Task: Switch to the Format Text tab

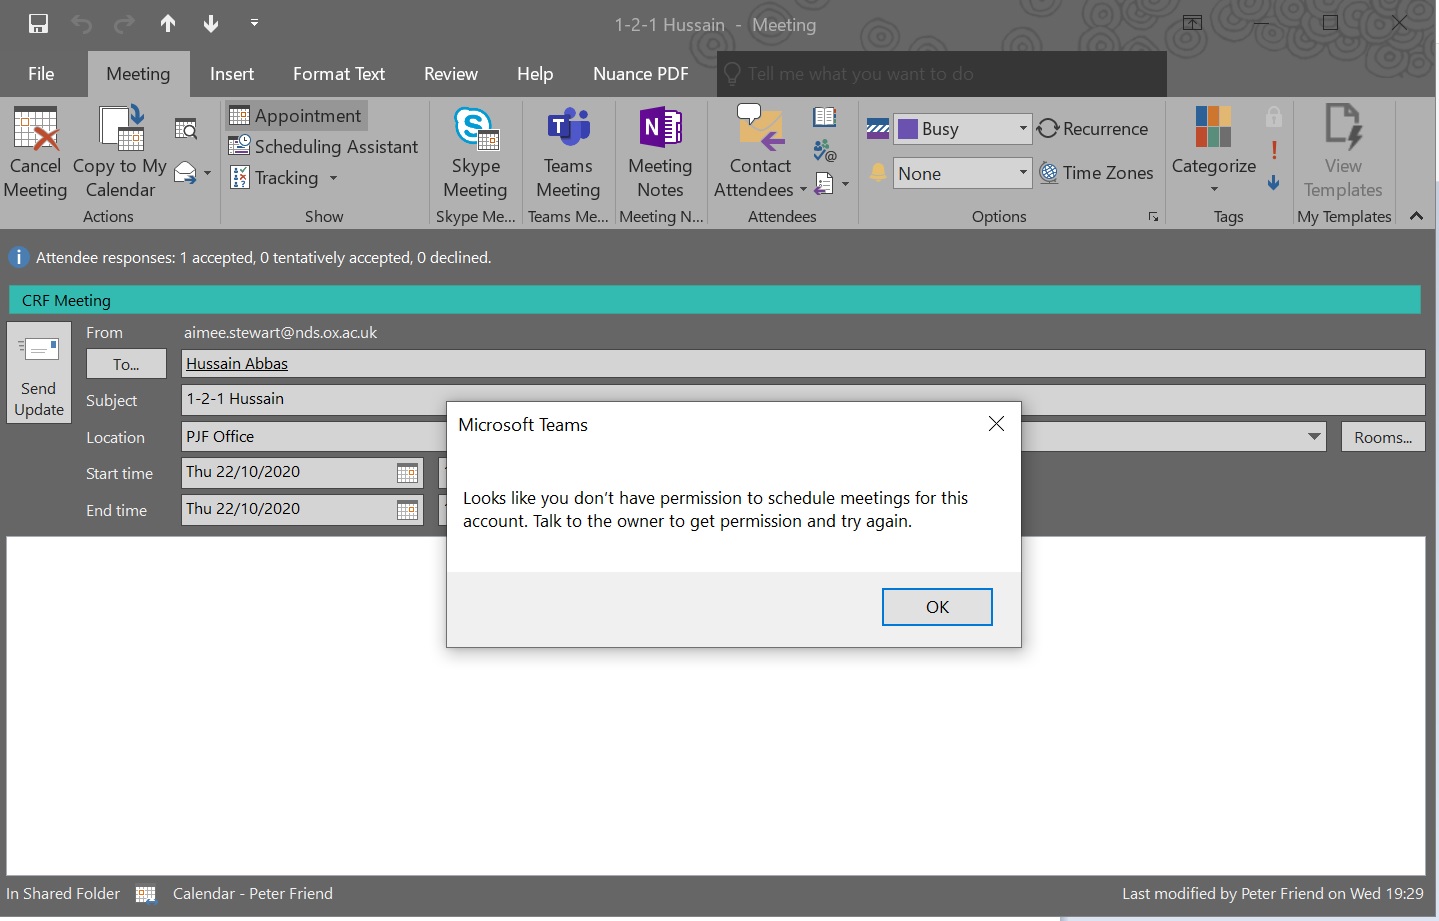Action: point(339,74)
